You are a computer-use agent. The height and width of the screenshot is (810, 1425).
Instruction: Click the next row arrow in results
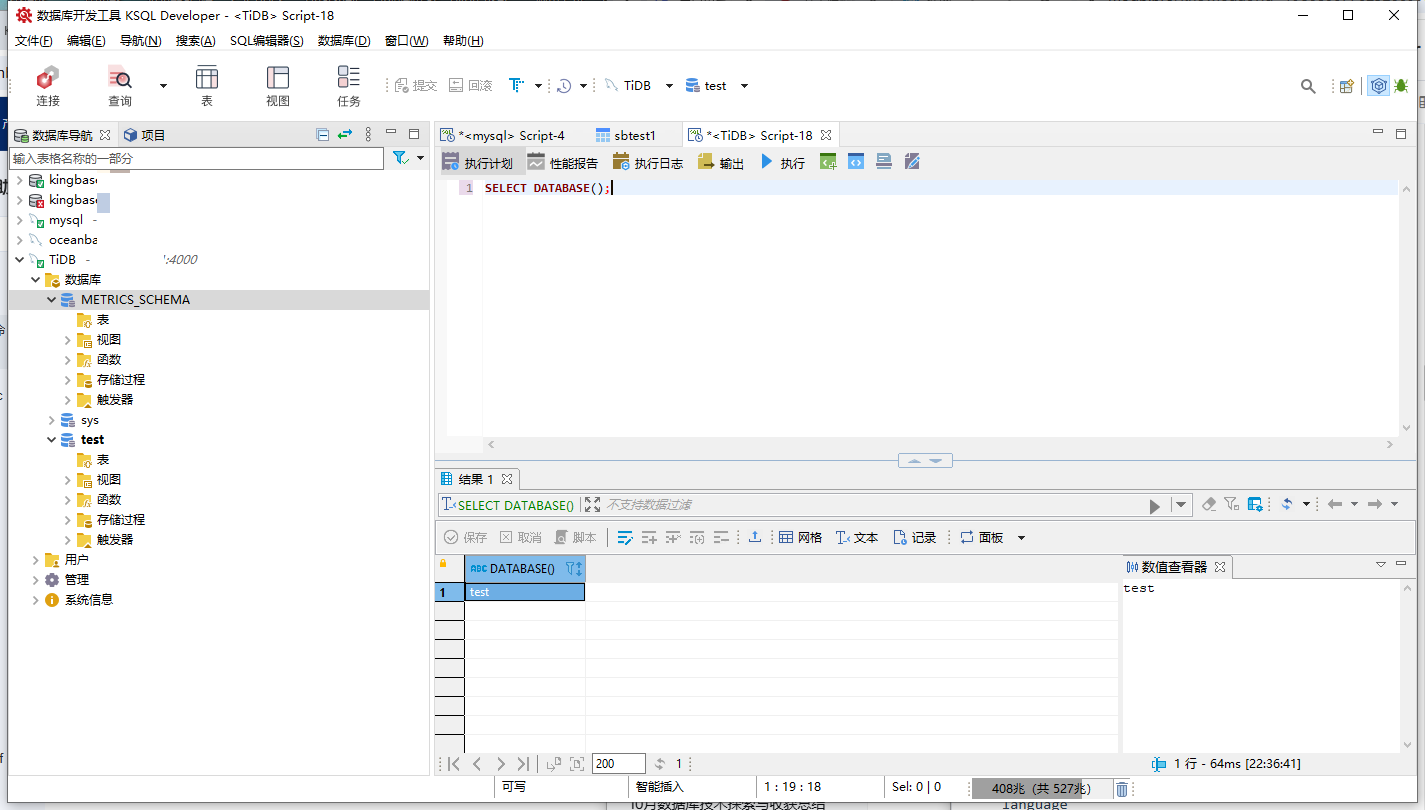tap(500, 764)
